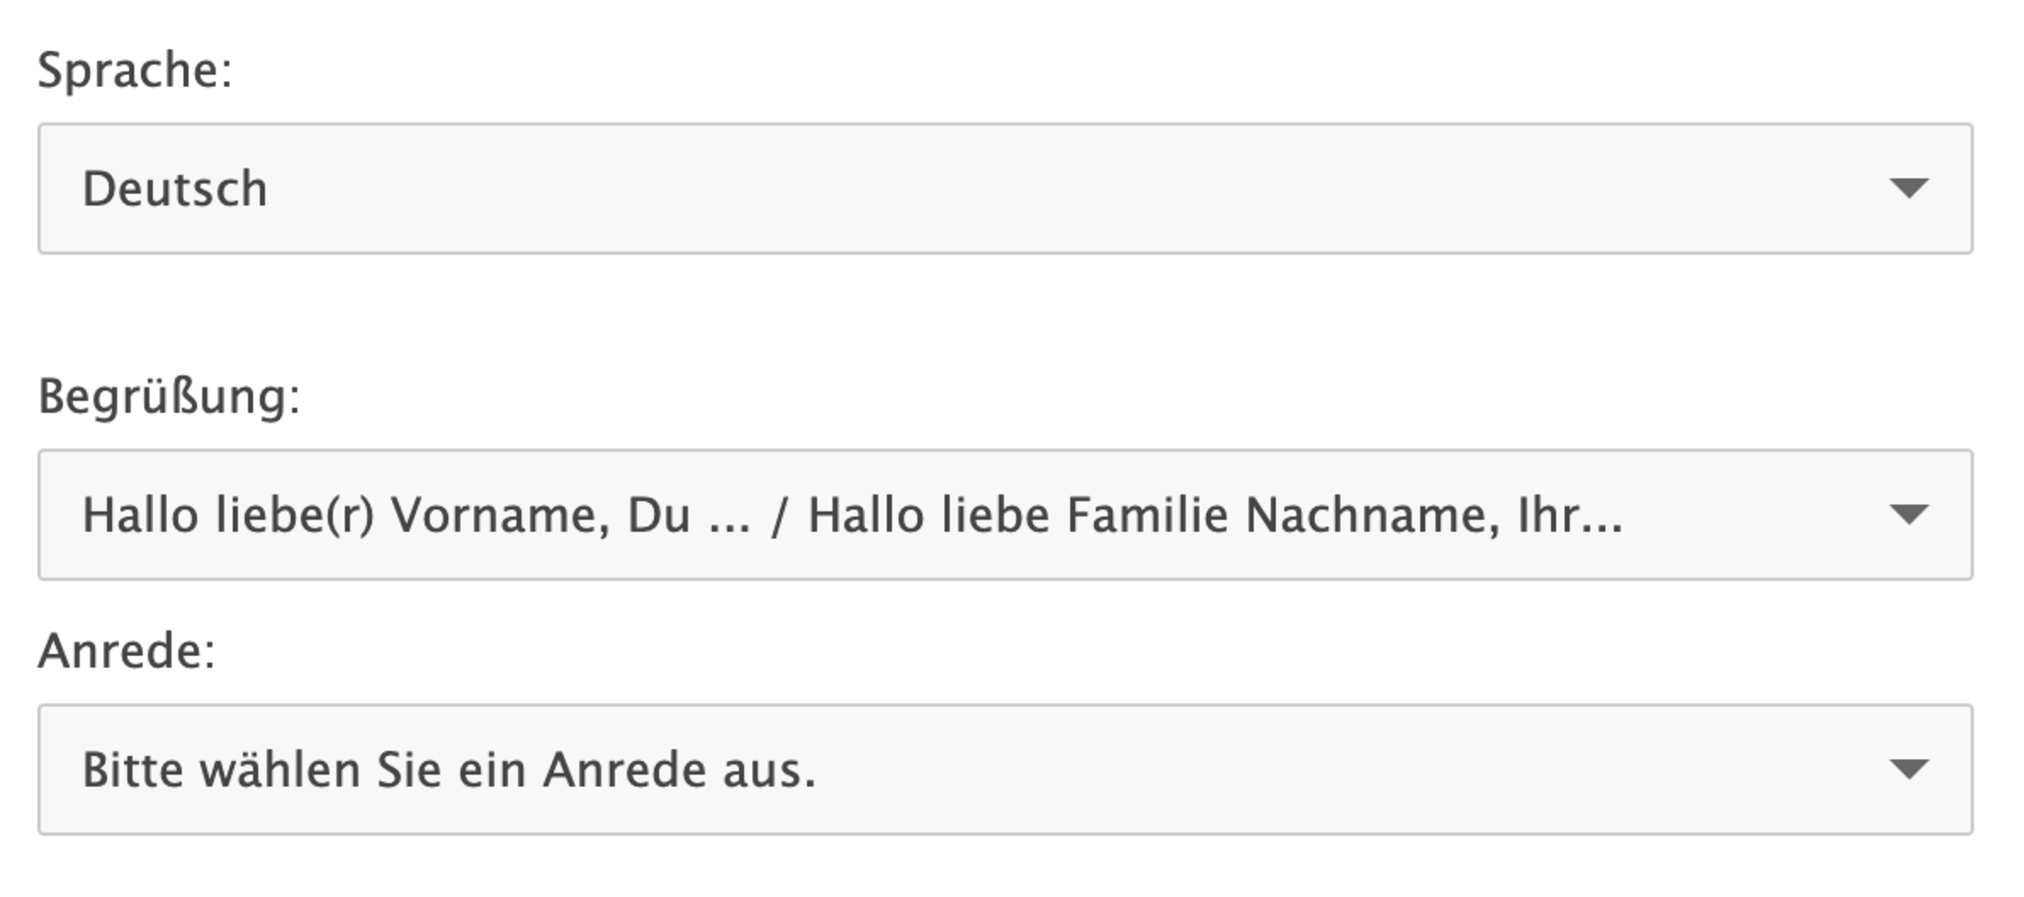Click 'Bitte wählen Sie ein Anrede aus.' placeholder
Screen dimensions: 2024x897
point(449,770)
